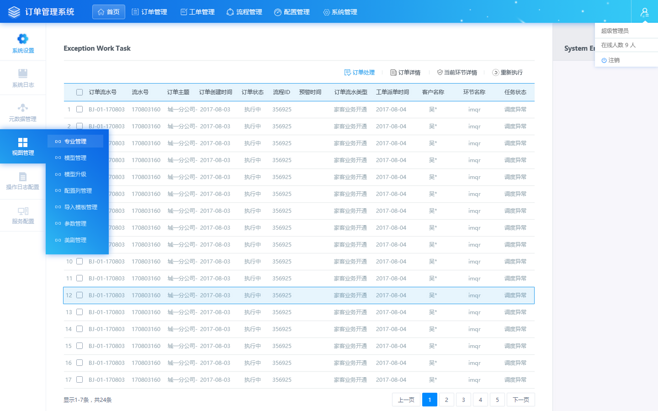Go to next page with 下一页
Screen dimensions: 658x411
tap(521, 400)
